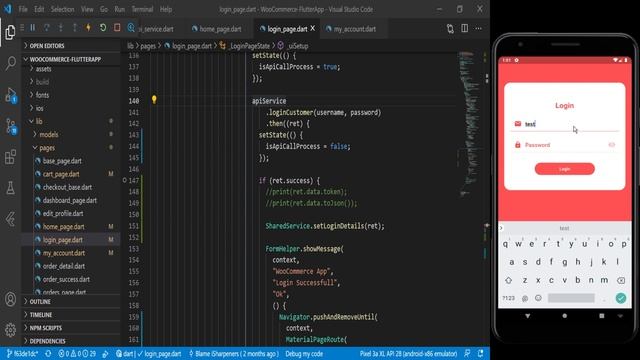Click Debug my code in status bar

(x=304, y=353)
